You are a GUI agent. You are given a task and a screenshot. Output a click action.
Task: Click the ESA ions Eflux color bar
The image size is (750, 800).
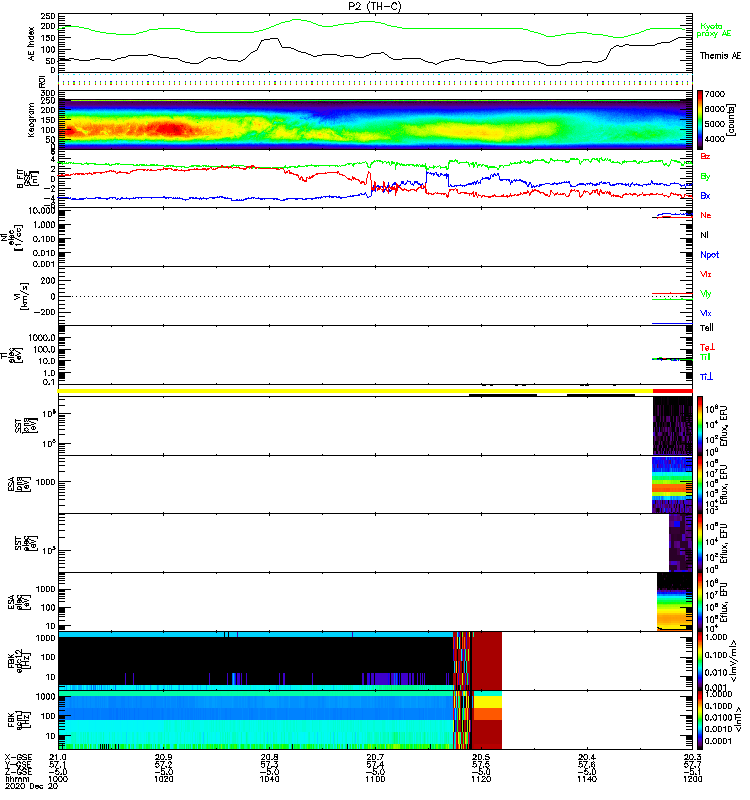(x=700, y=485)
